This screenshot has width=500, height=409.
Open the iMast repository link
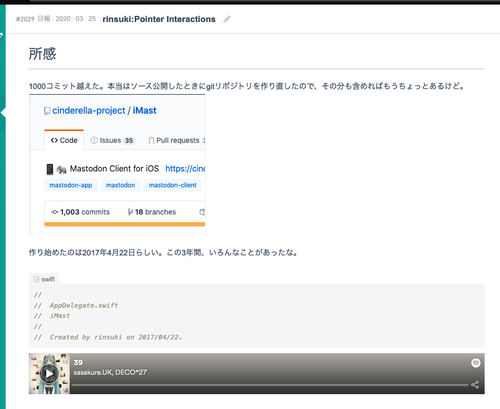pyautogui.click(x=144, y=110)
